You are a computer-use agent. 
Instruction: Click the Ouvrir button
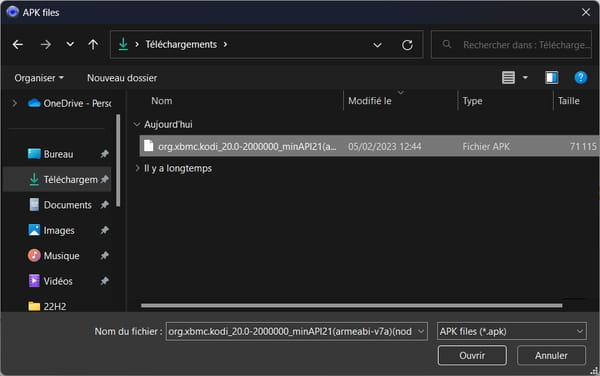[x=472, y=355]
